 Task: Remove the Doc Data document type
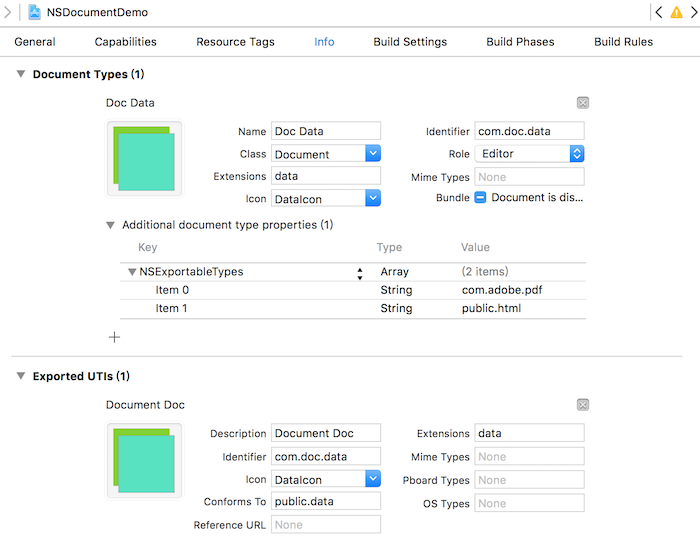point(583,103)
